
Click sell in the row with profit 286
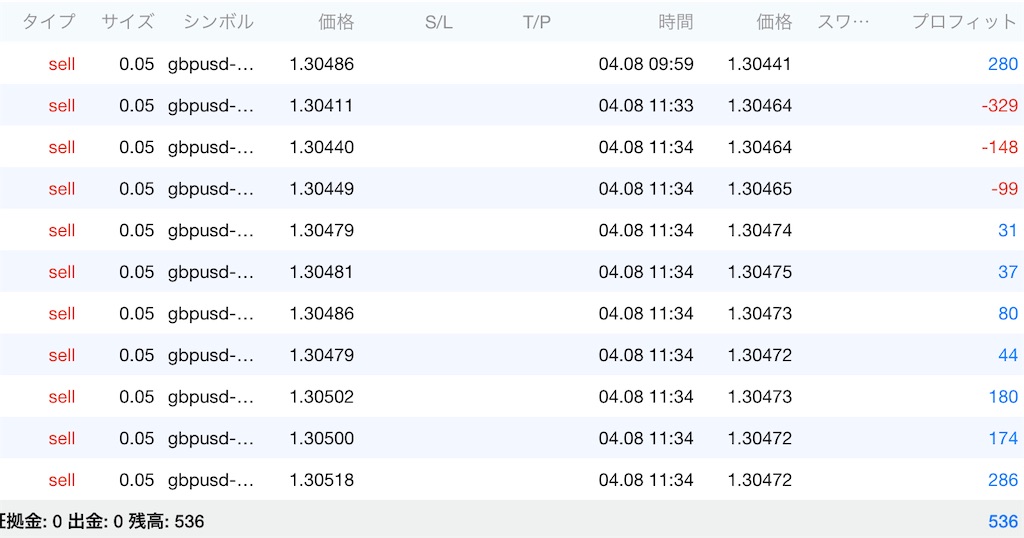pyautogui.click(x=61, y=481)
